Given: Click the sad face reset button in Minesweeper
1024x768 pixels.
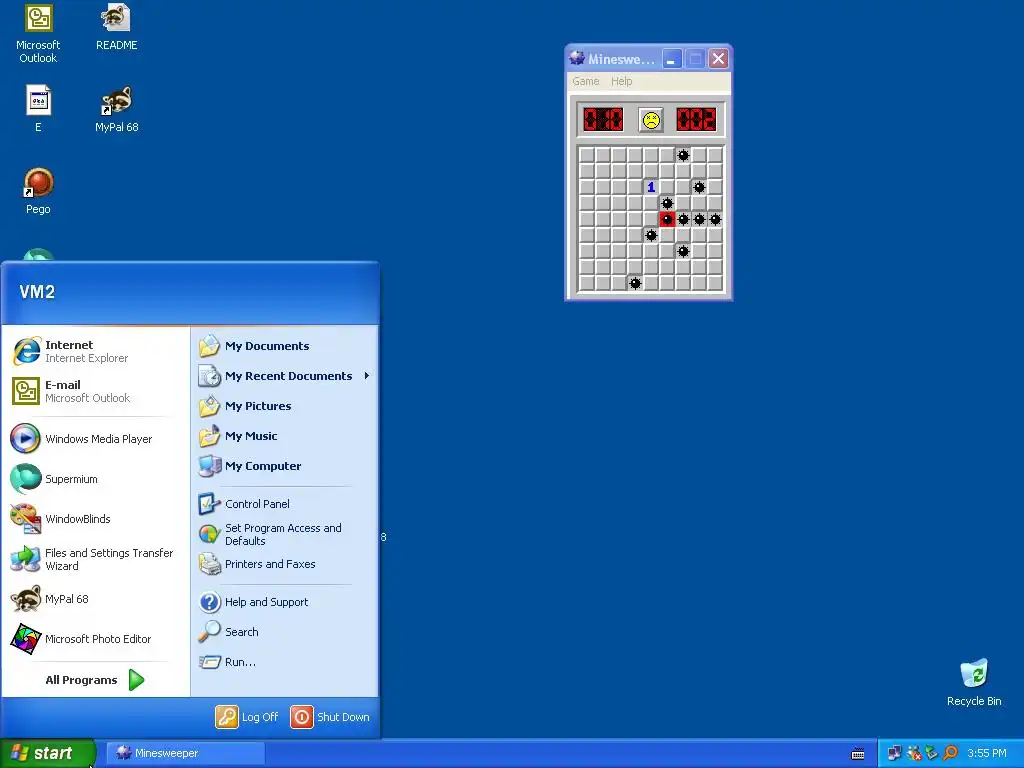Looking at the screenshot, I should click(651, 120).
